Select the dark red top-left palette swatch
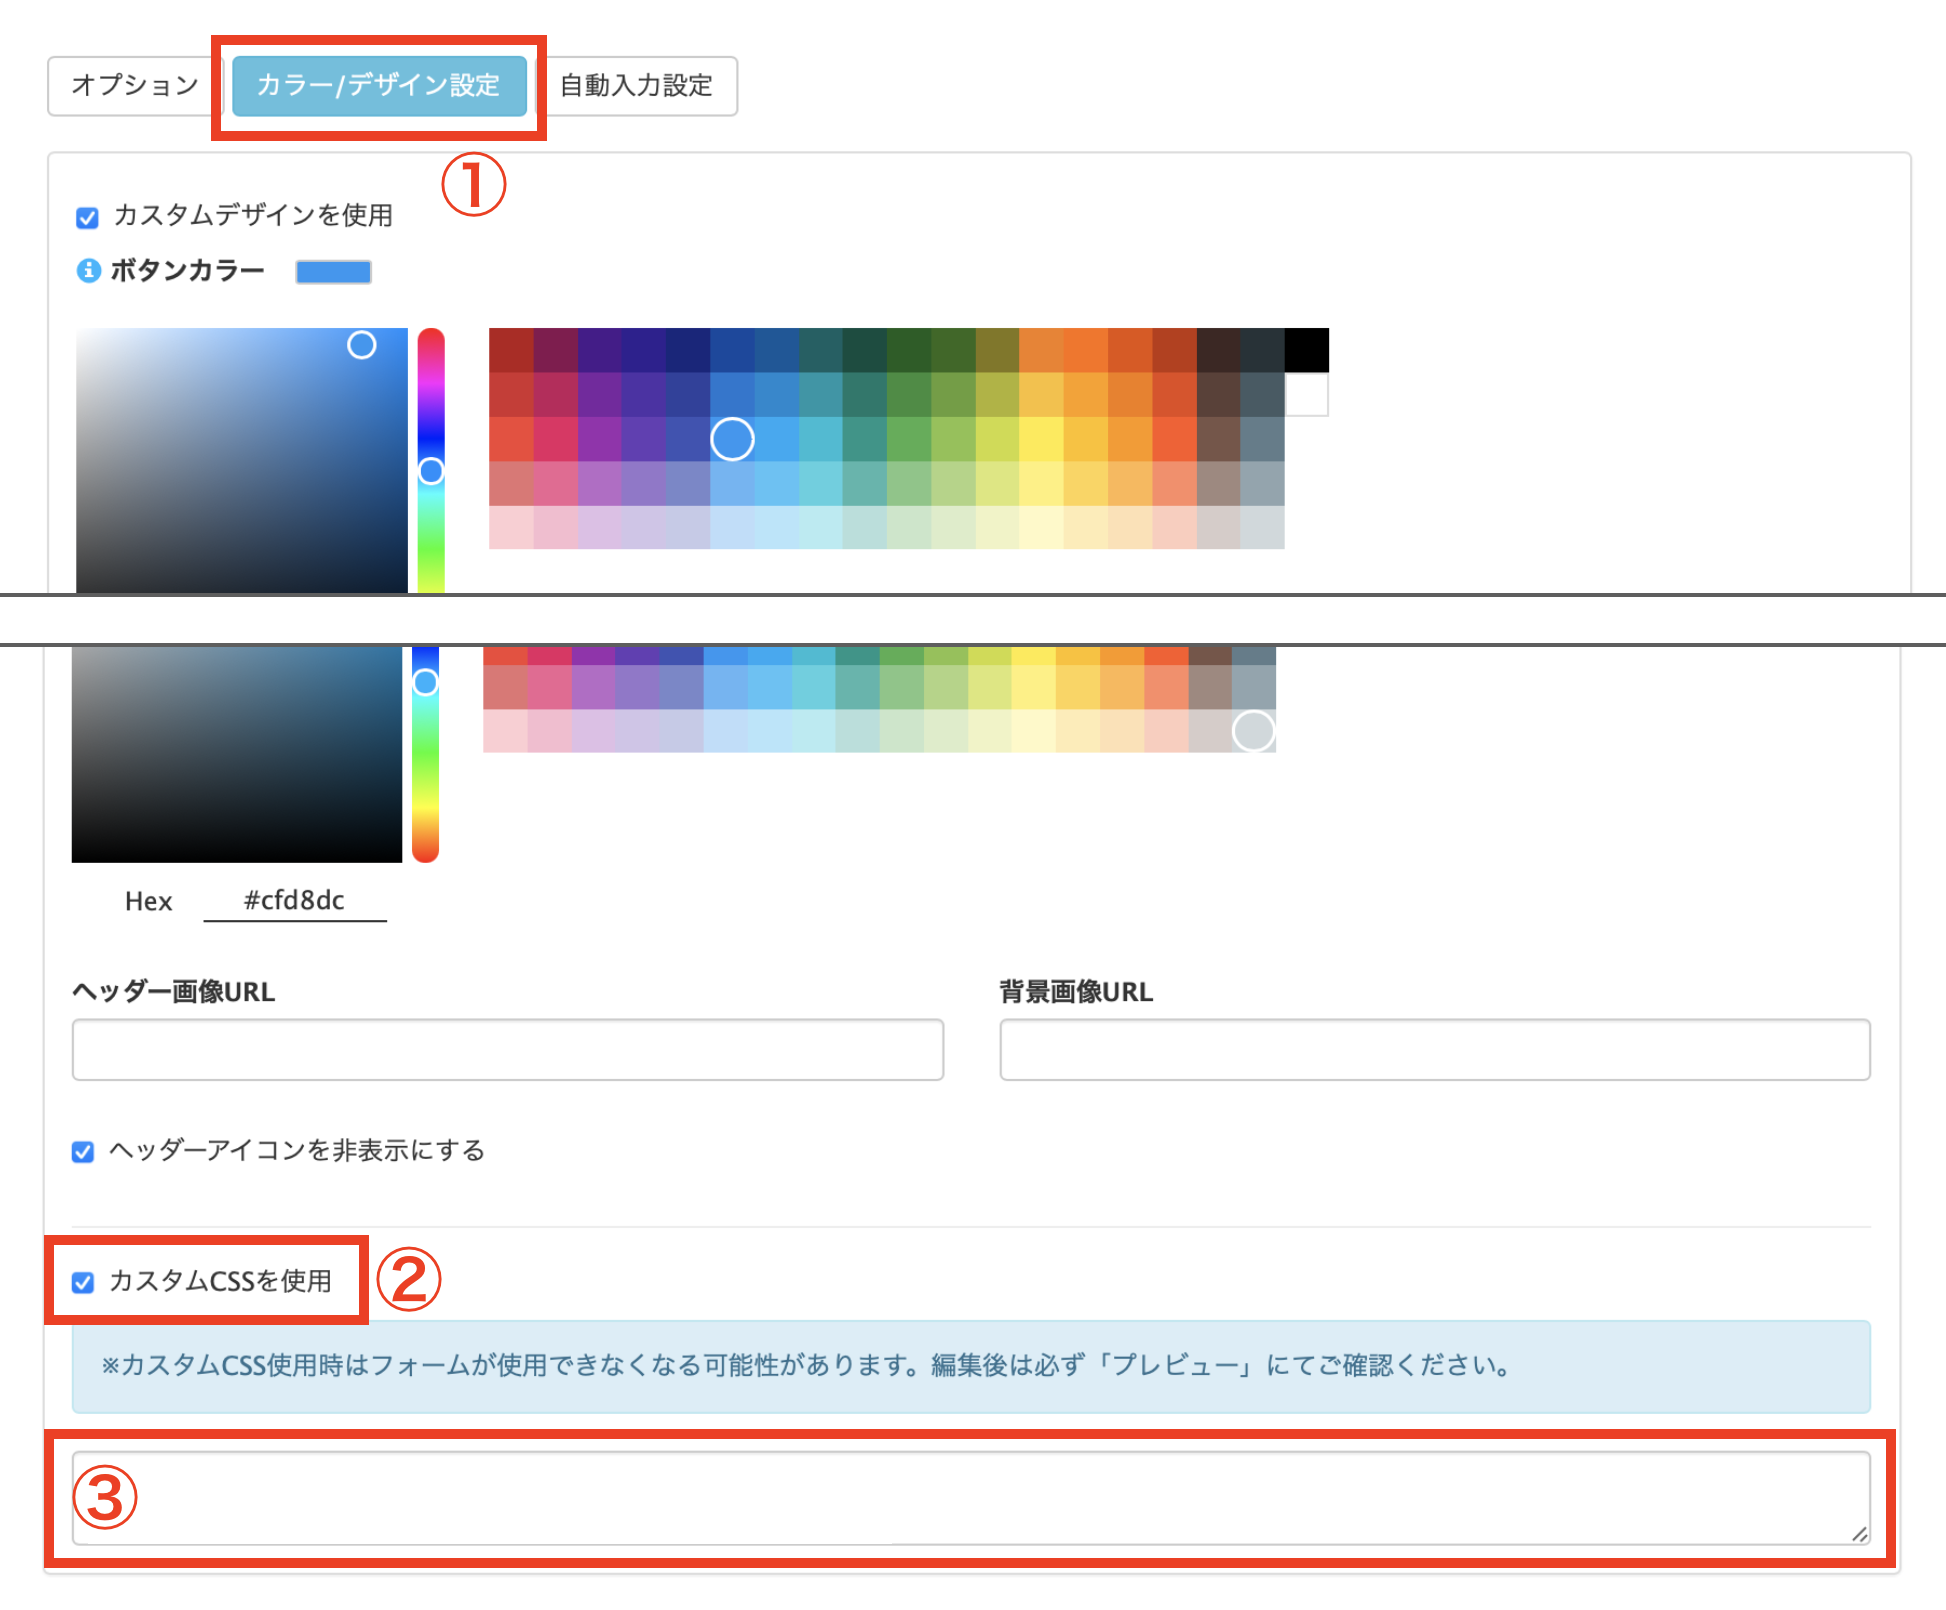The height and width of the screenshot is (1610, 1946). [511, 350]
